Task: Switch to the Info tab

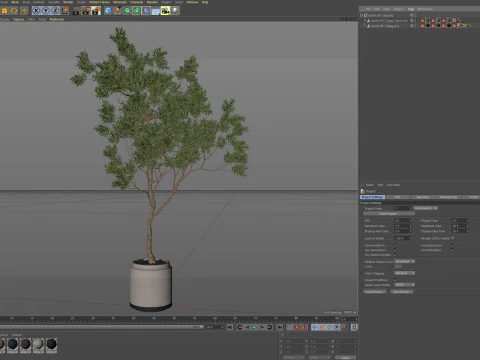Action: click(x=398, y=197)
